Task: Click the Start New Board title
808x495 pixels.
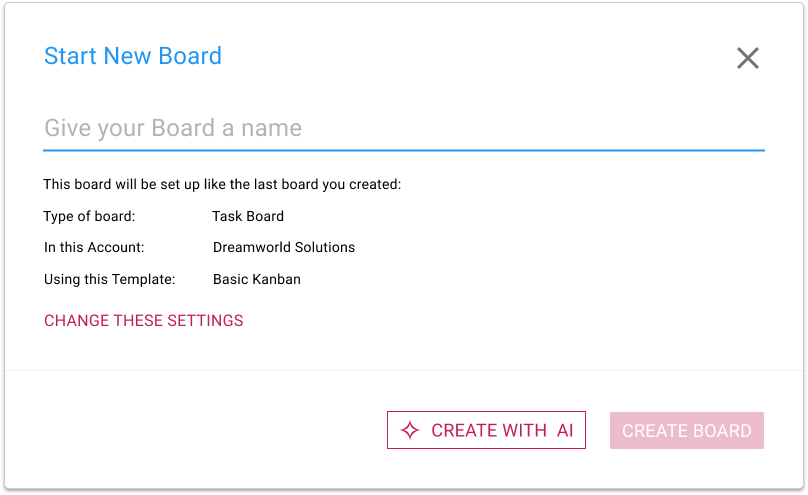Action: [133, 56]
